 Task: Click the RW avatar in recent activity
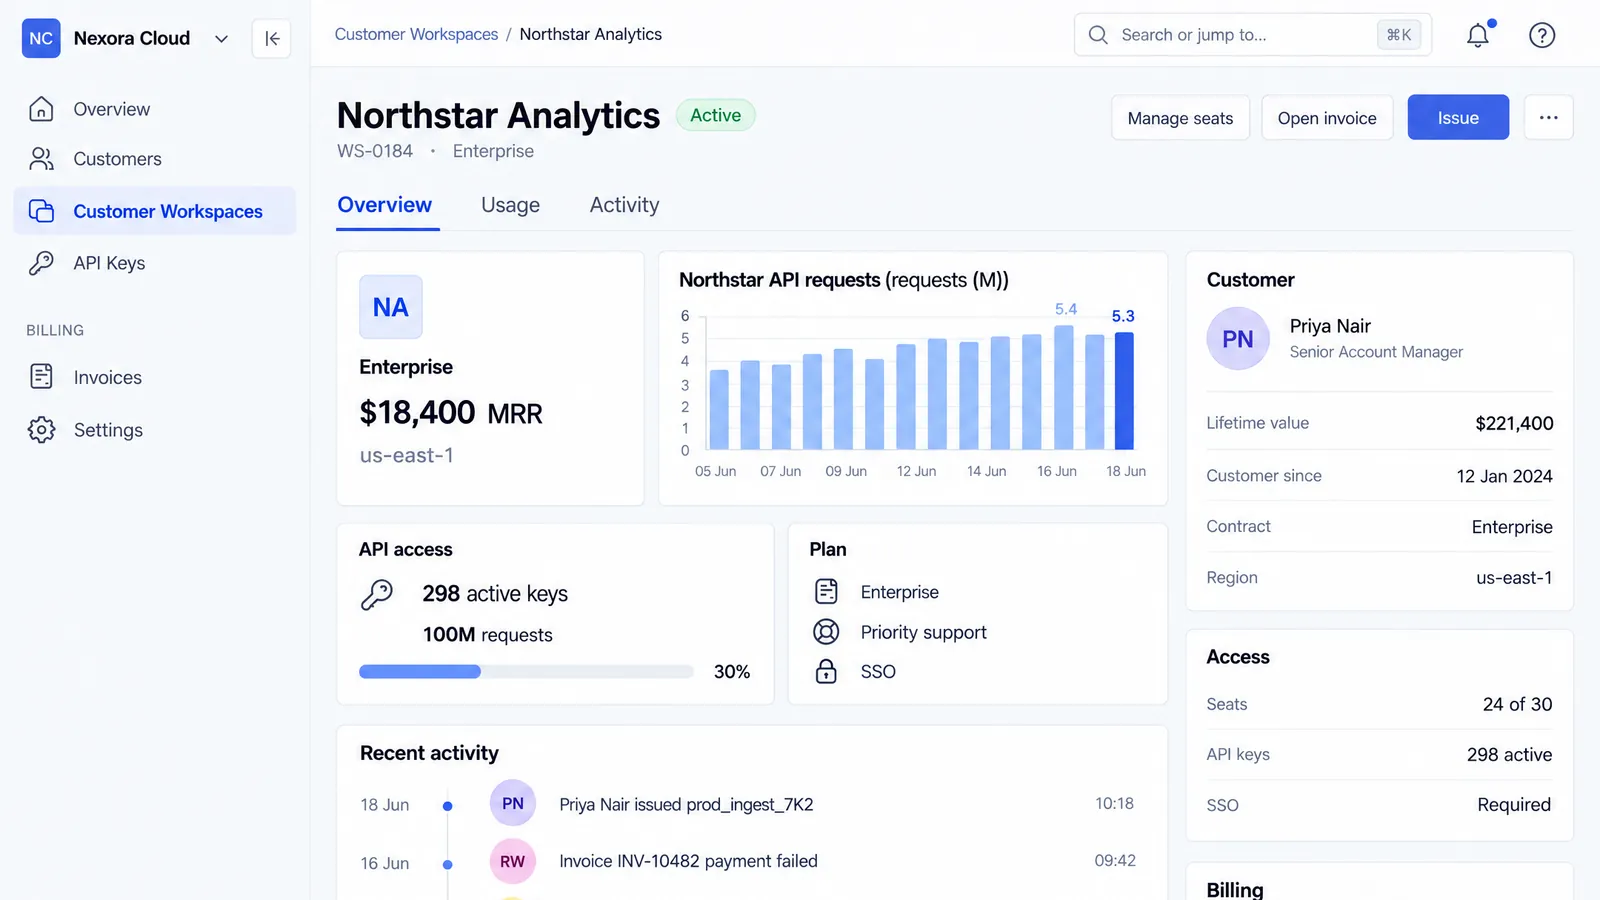512,862
